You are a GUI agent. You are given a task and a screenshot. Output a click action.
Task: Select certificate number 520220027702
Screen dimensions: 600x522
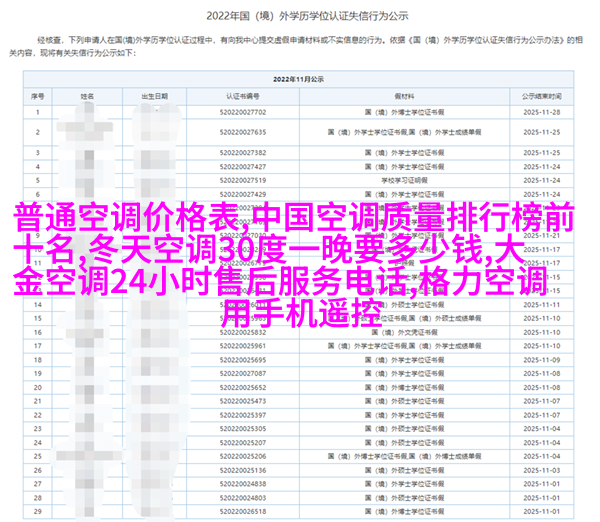(x=243, y=112)
